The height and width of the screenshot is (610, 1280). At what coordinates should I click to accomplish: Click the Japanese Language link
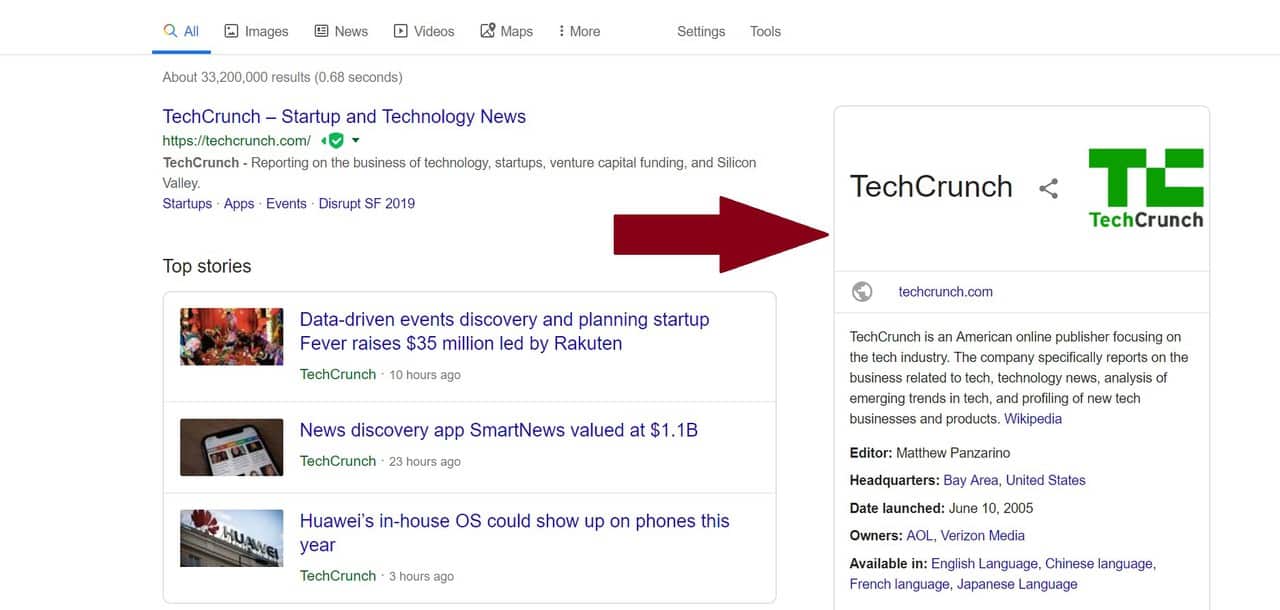click(1017, 584)
